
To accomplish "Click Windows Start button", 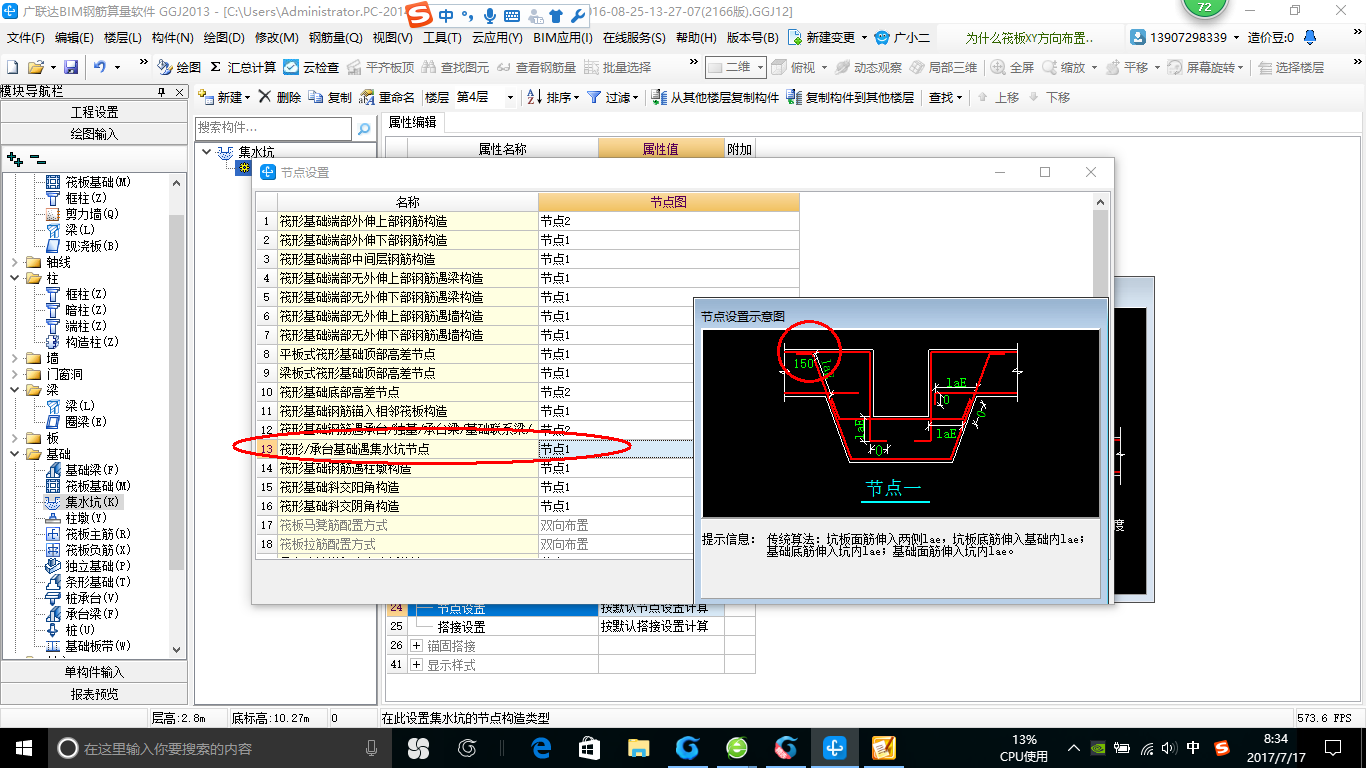I will [x=23, y=747].
